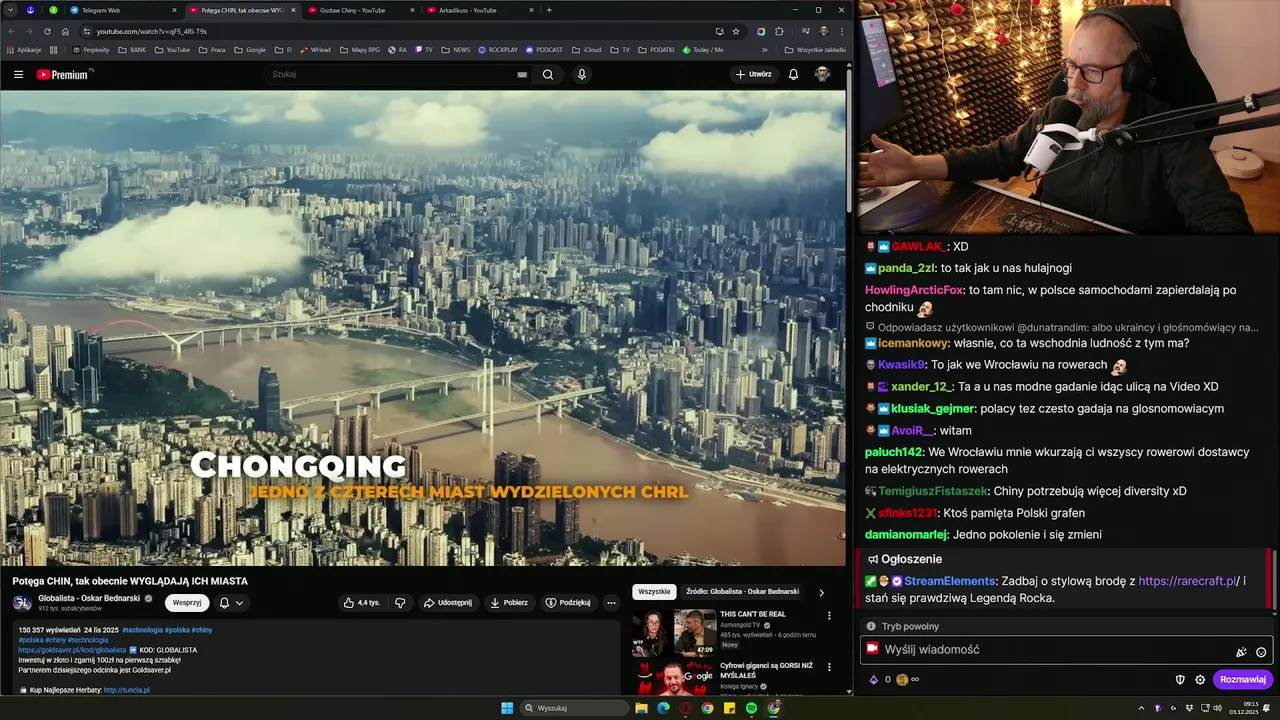Click the taskbar Wyszukaj search box
Screen dimensions: 1280x720
pos(575,708)
